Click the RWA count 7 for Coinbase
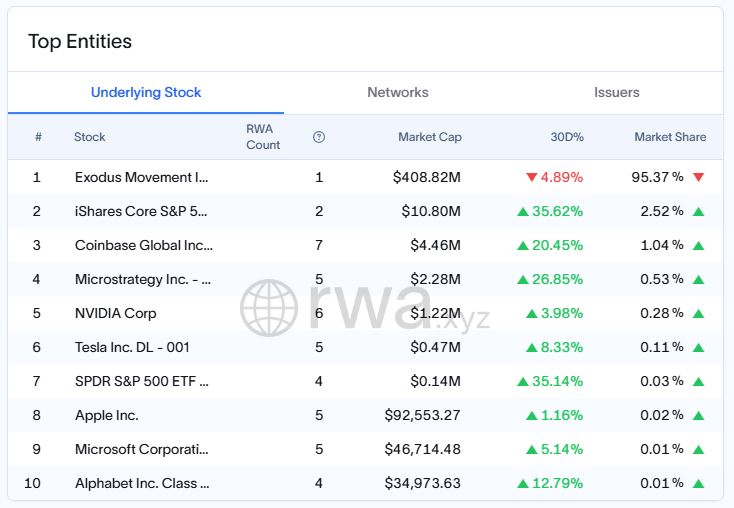The width and height of the screenshot is (734, 508). tap(319, 245)
